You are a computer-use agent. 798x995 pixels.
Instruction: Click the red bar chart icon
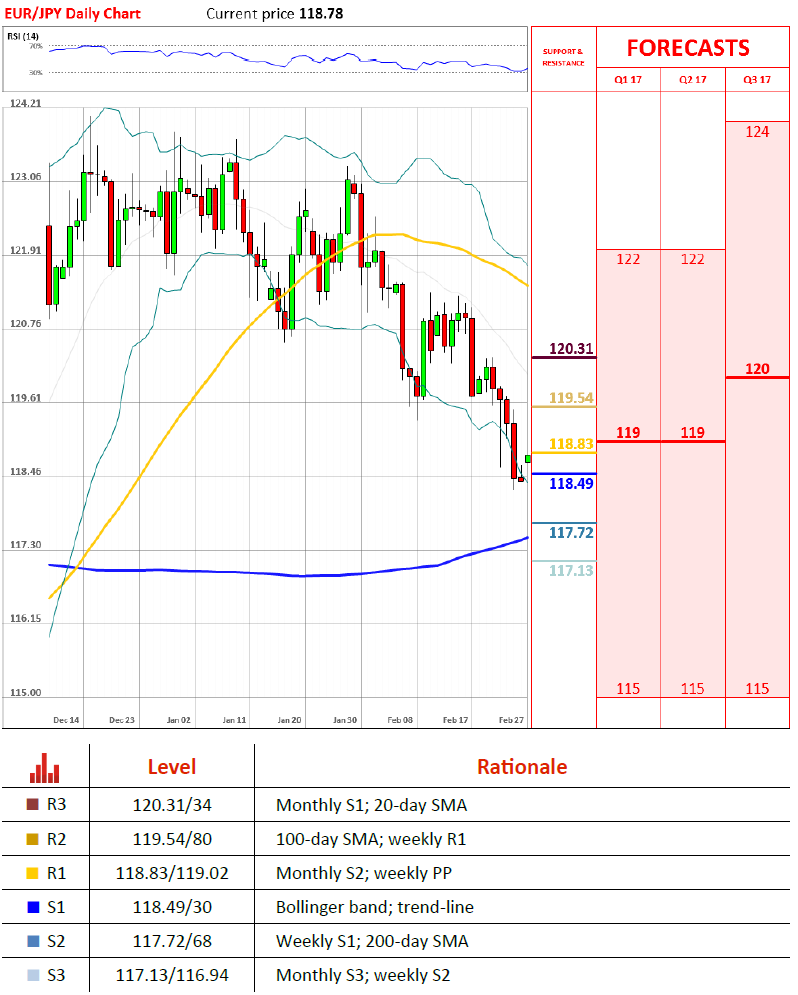click(x=44, y=768)
